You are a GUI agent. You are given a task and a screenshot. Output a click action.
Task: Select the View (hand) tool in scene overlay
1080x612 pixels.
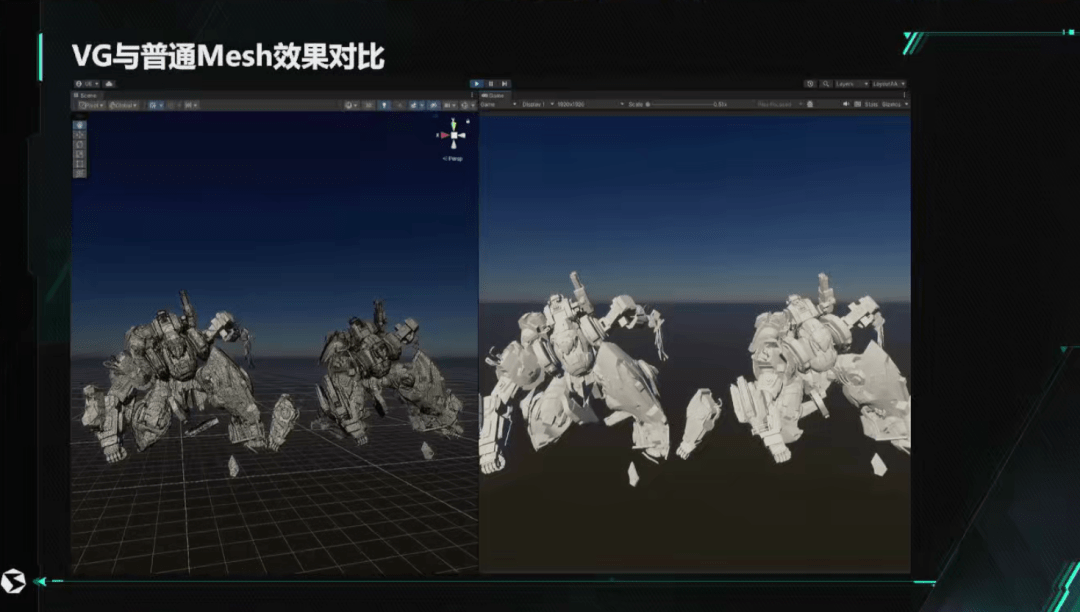pos(80,125)
